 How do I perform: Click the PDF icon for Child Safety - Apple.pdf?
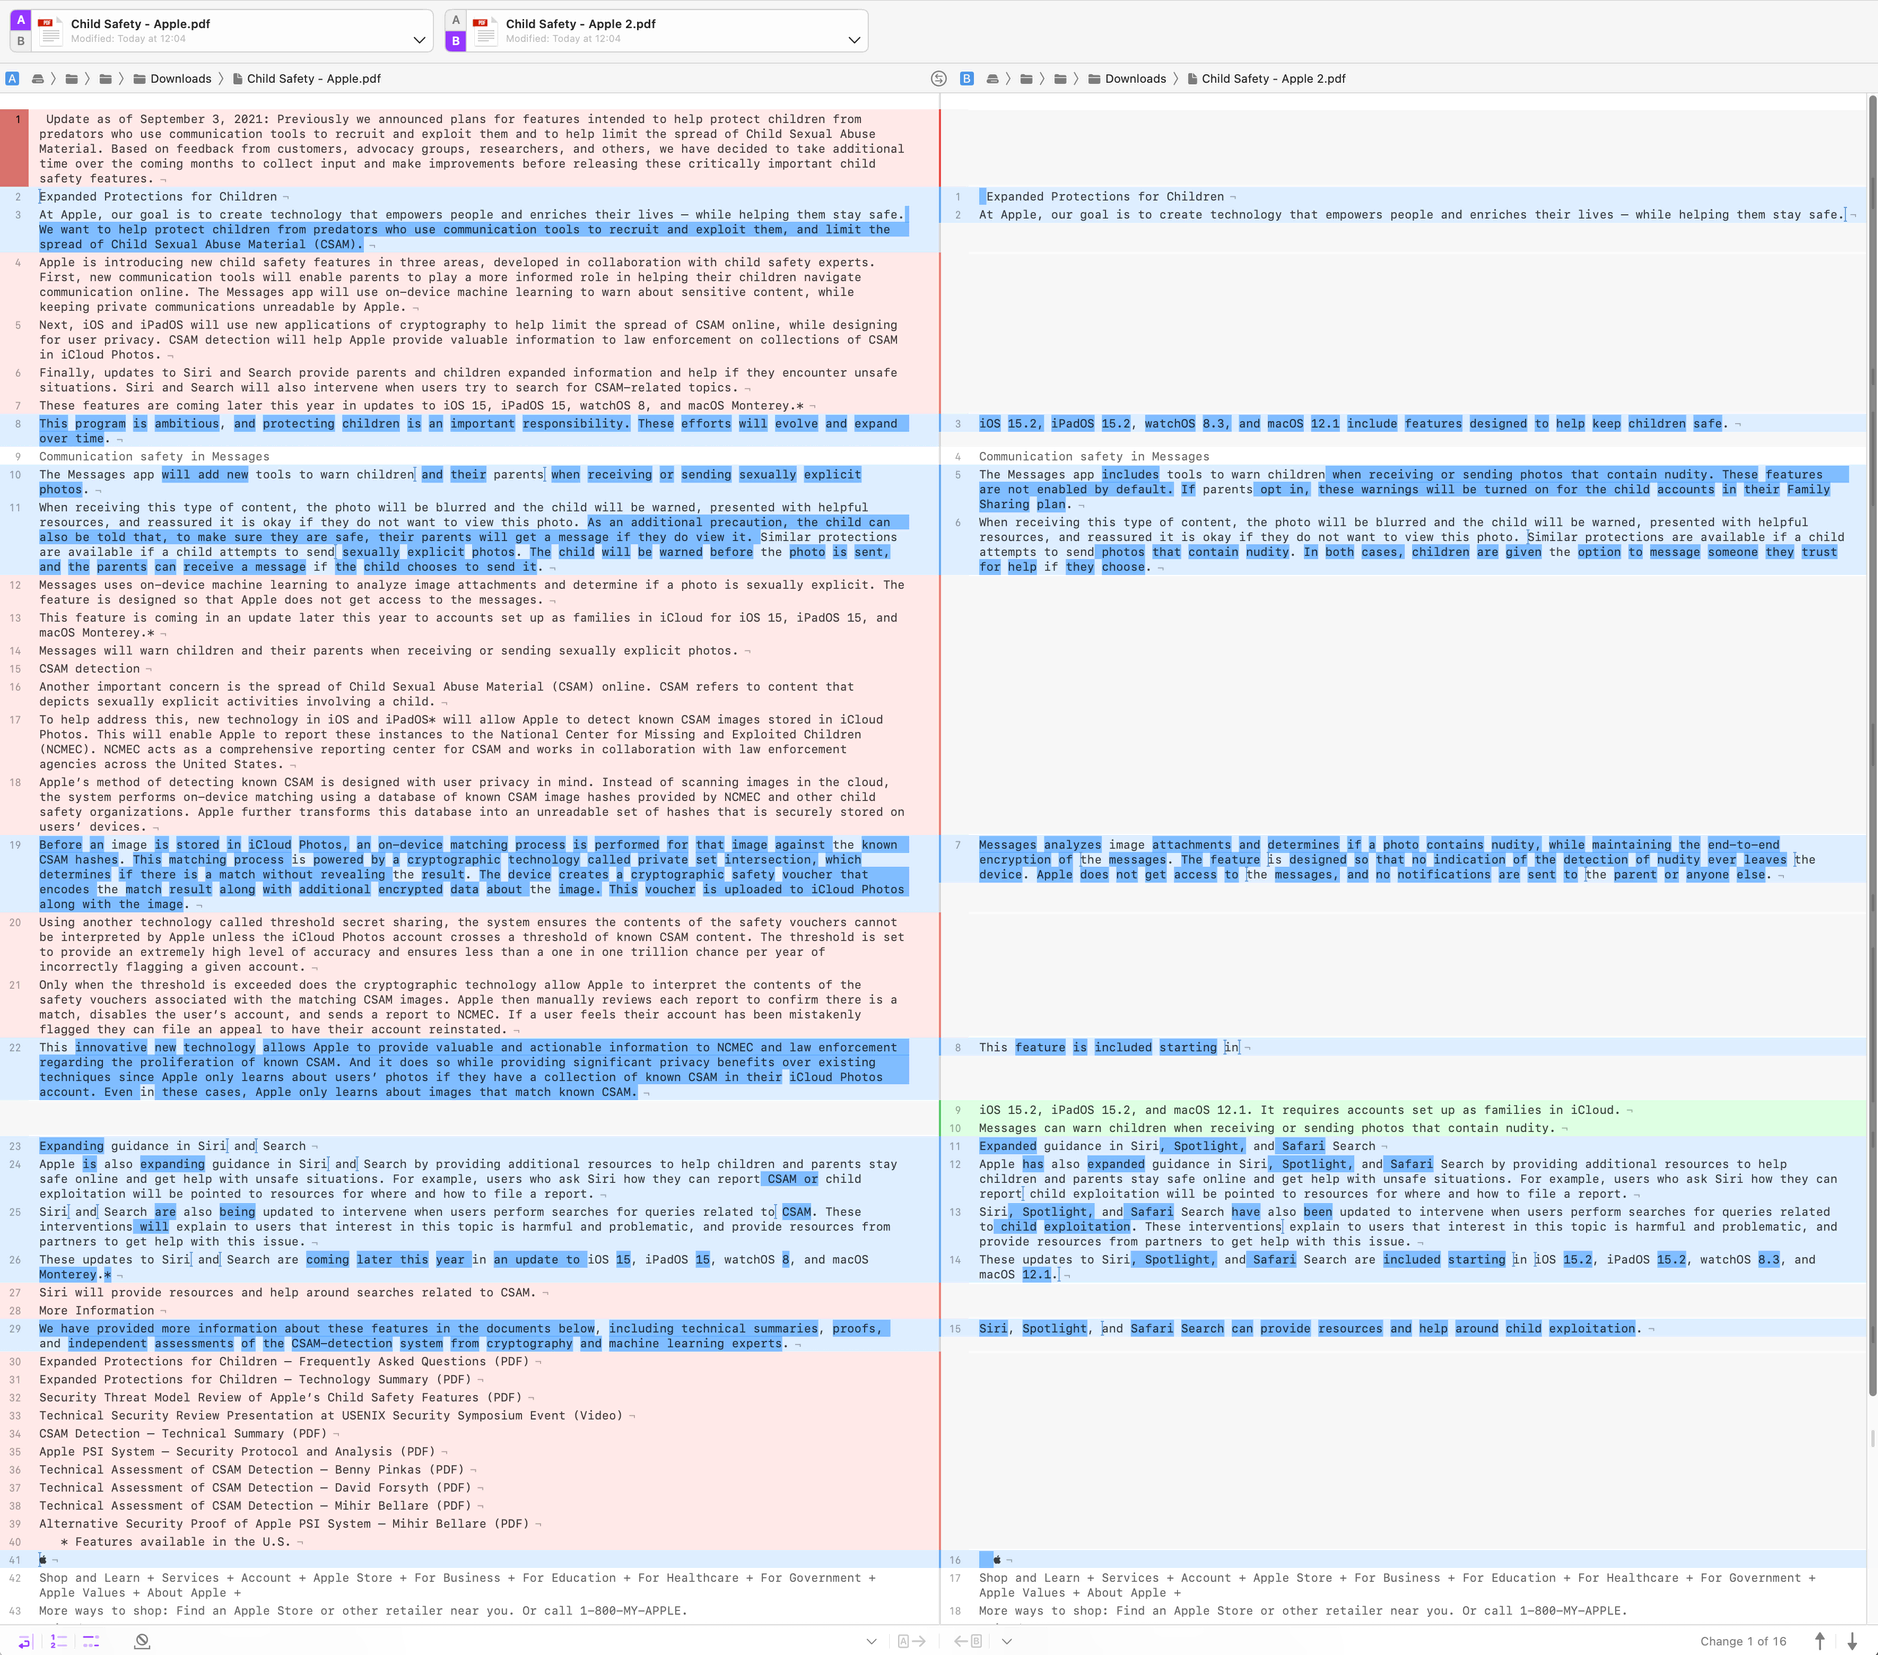coord(50,31)
